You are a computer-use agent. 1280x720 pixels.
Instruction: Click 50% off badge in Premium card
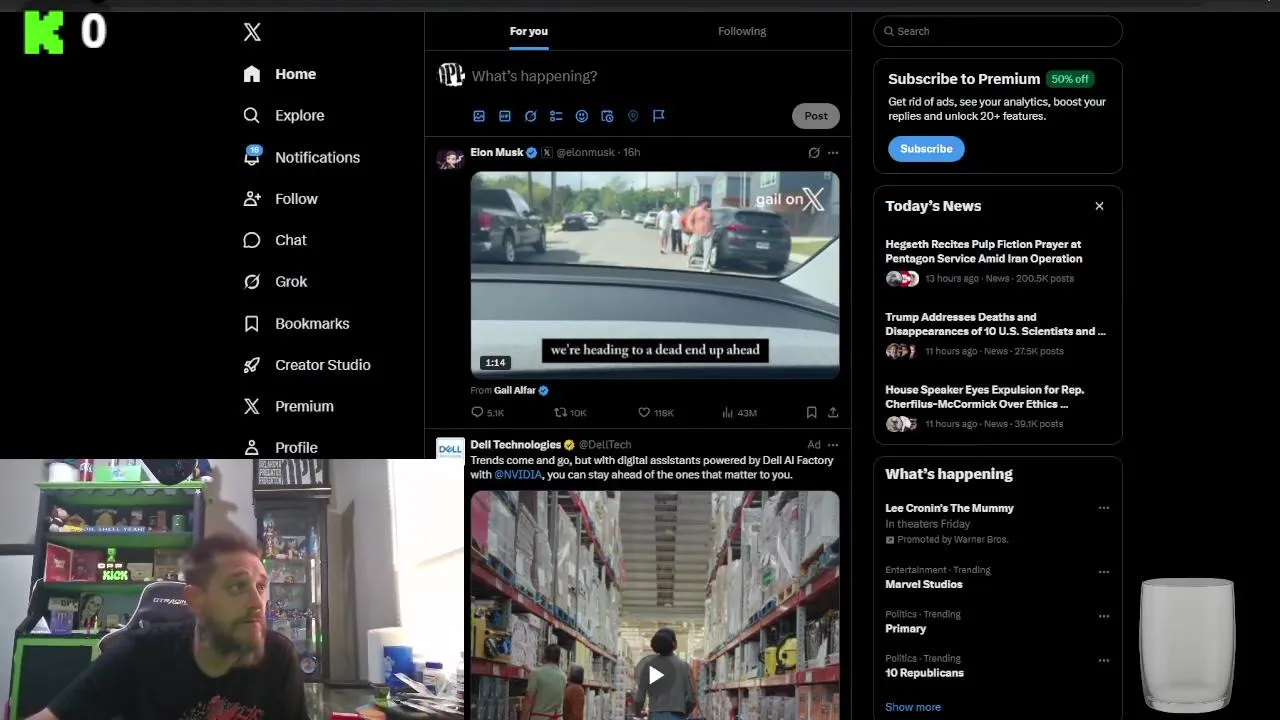click(1070, 79)
